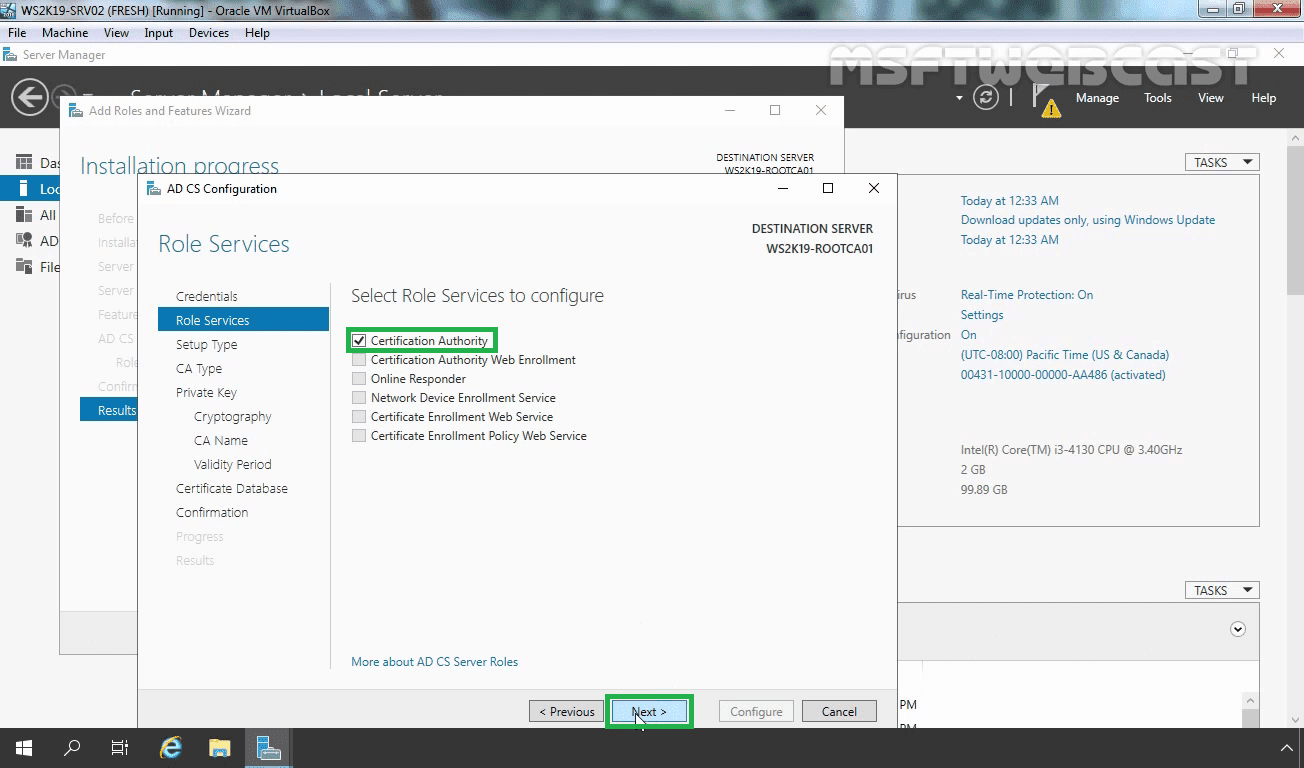Click the taskbar search magnifier icon

72,747
